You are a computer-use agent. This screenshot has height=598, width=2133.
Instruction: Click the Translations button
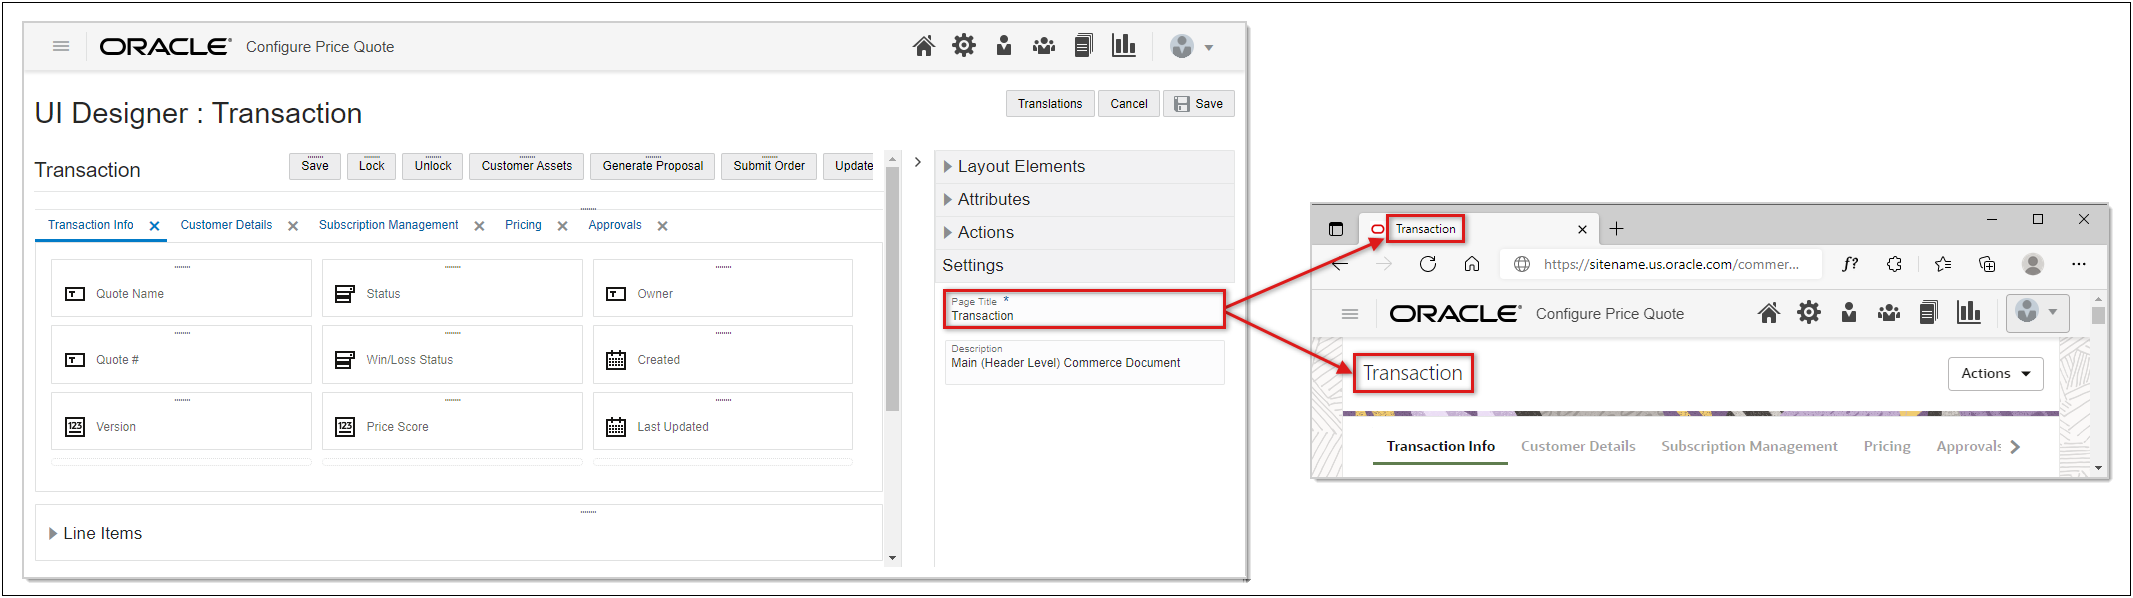point(1049,104)
